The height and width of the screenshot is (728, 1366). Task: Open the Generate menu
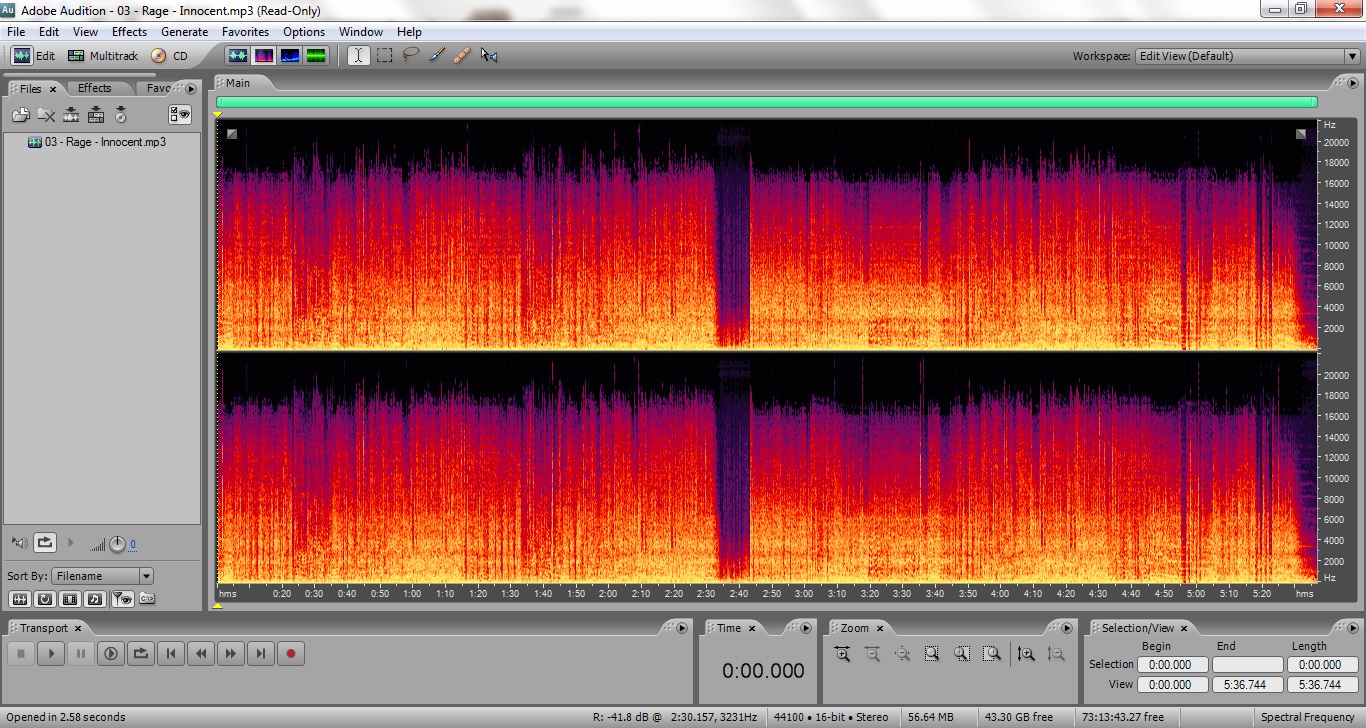(x=184, y=32)
